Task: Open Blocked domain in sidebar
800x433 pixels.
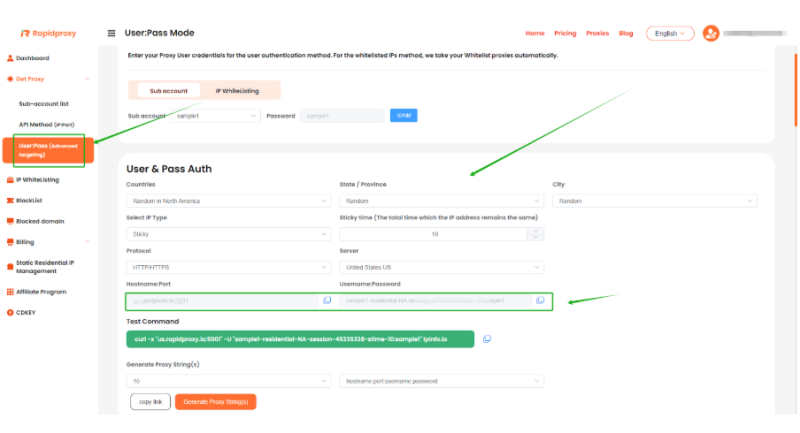Action: (40, 221)
